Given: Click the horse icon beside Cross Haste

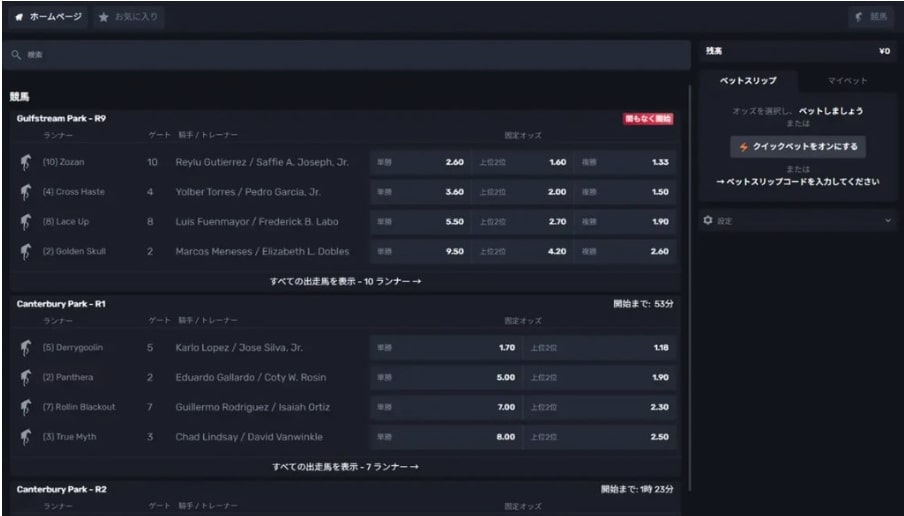Looking at the screenshot, I should 25,192.
